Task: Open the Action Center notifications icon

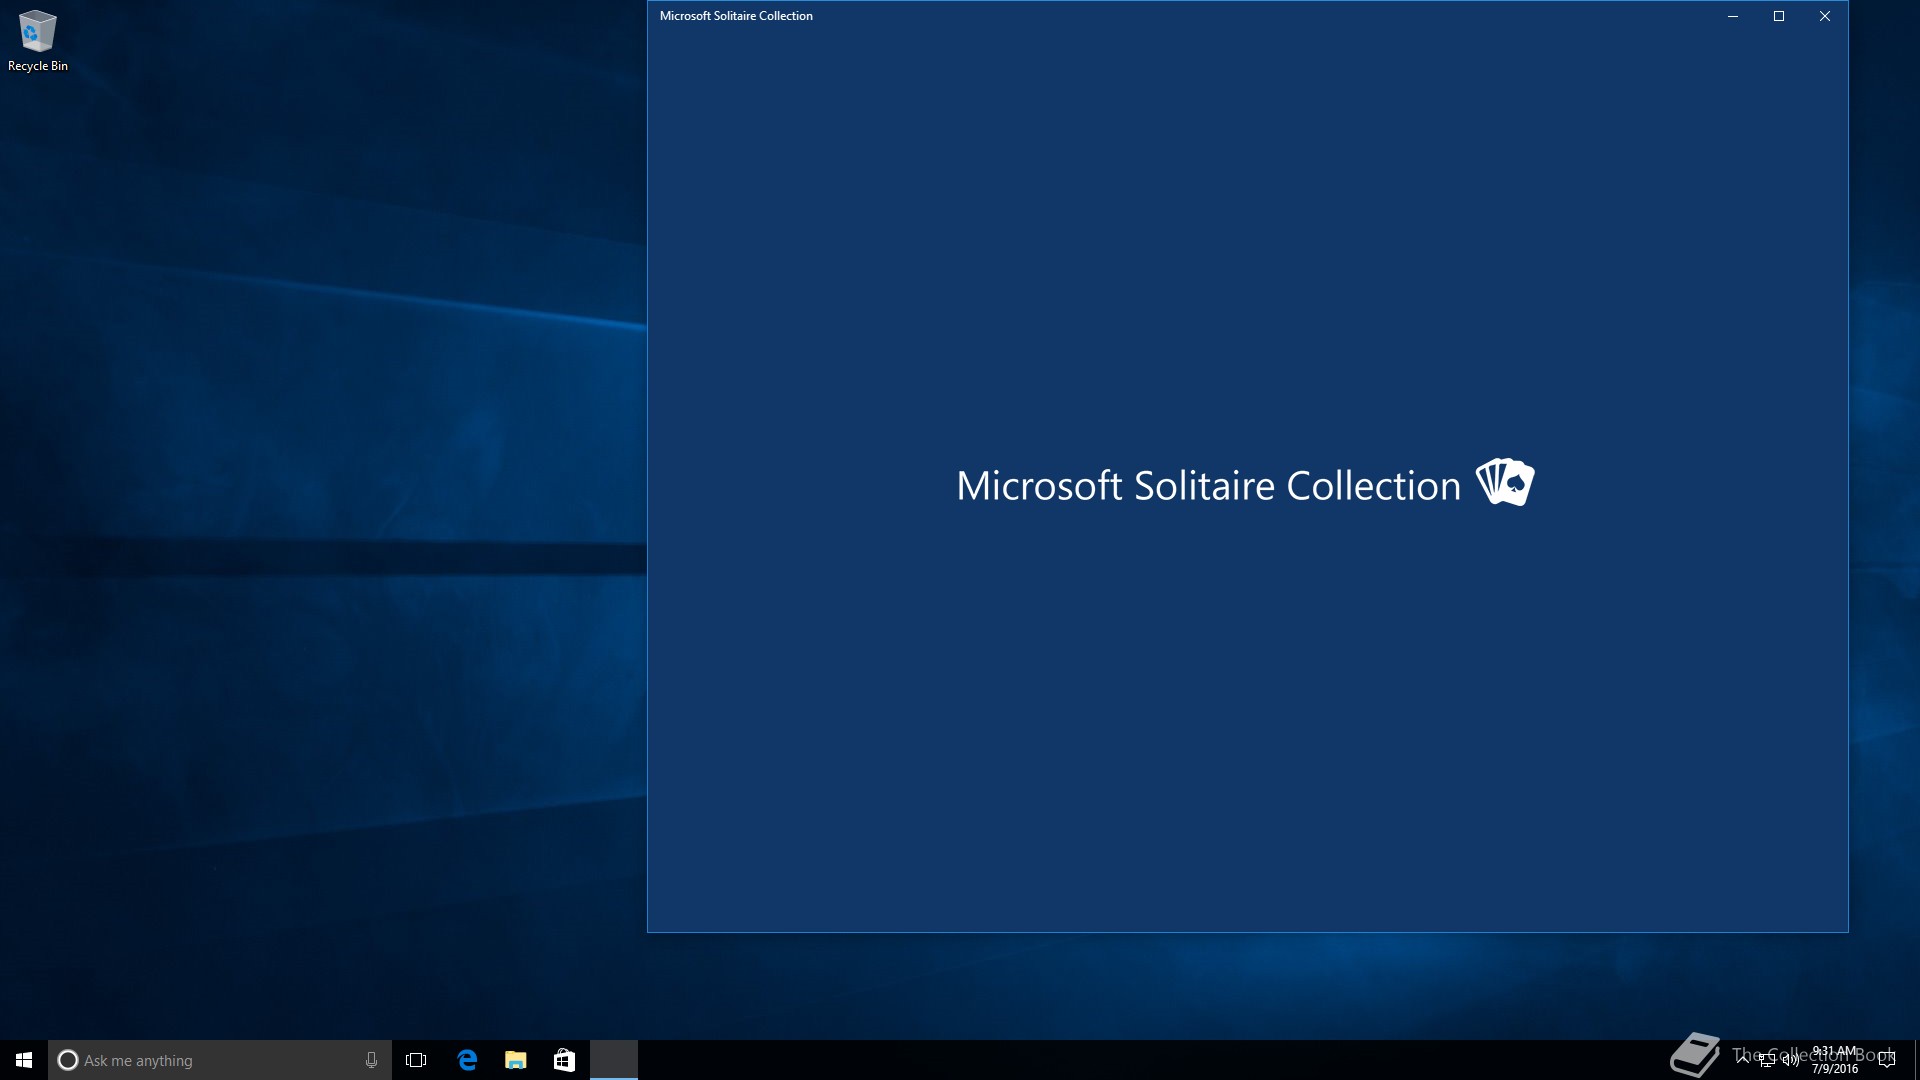Action: tap(1887, 1060)
